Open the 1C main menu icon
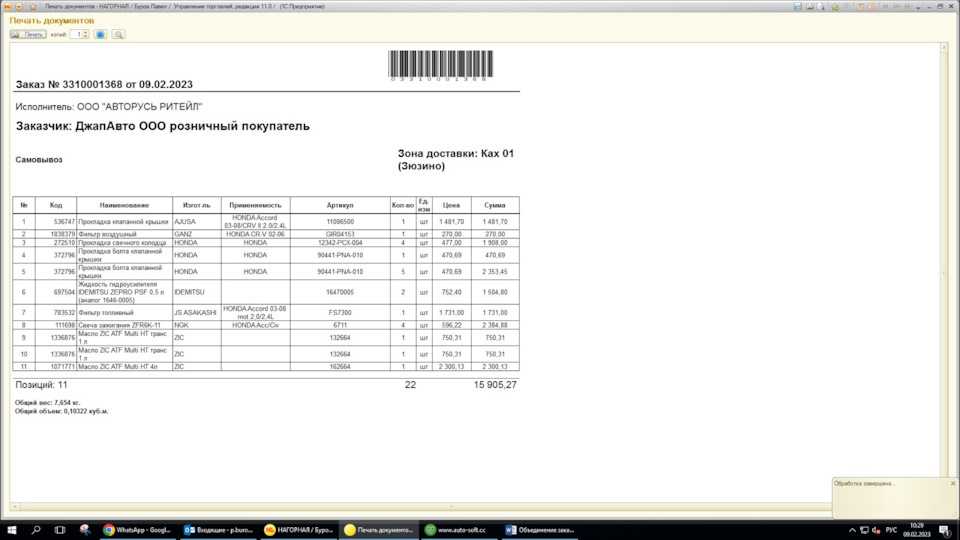The height and width of the screenshot is (540, 960). click(7, 6)
